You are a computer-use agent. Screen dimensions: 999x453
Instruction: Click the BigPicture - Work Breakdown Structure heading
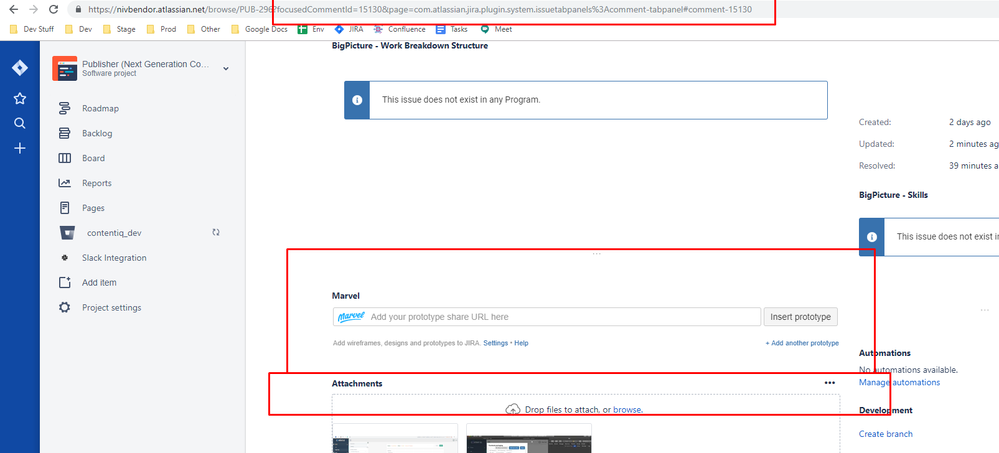[410, 46]
